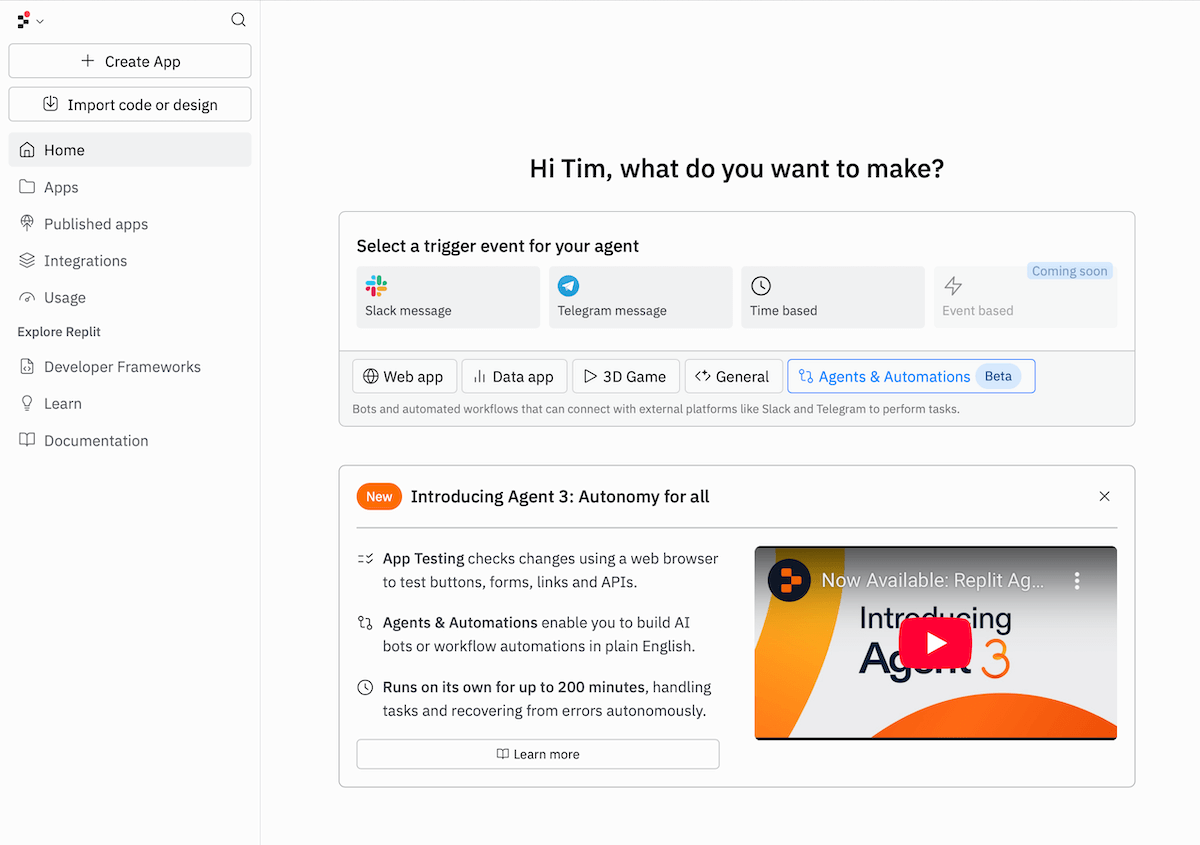Open the Apps folder in sidebar
Viewport: 1200px width, 845px height.
coord(60,187)
